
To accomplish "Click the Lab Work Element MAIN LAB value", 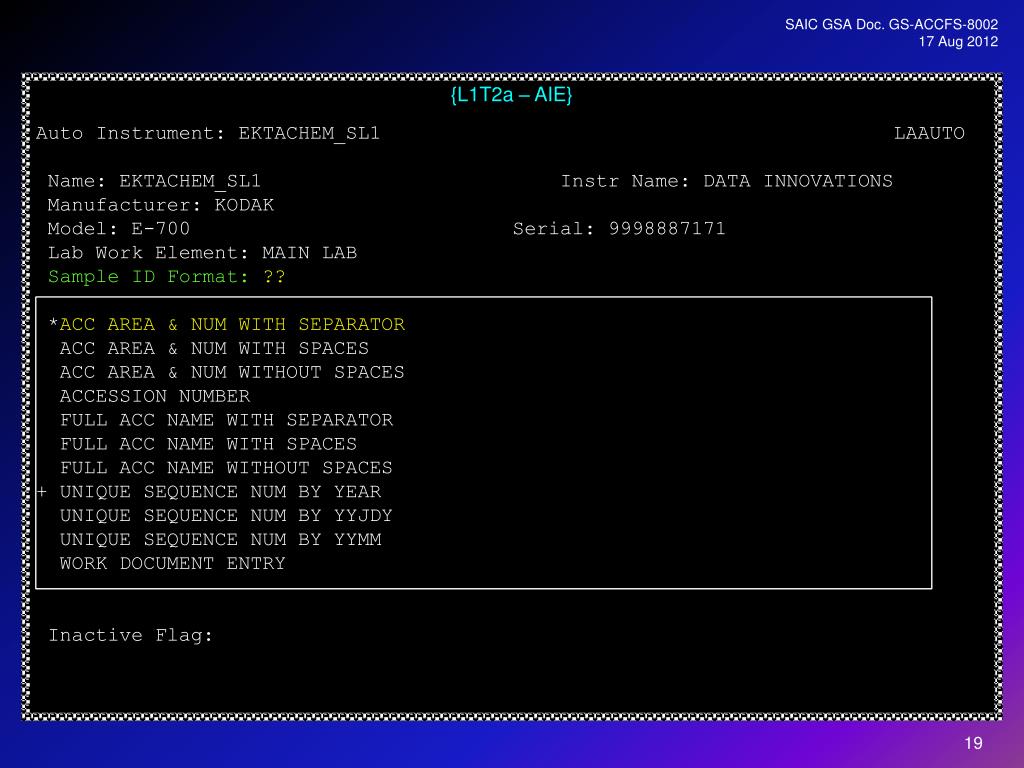I will tap(310, 253).
